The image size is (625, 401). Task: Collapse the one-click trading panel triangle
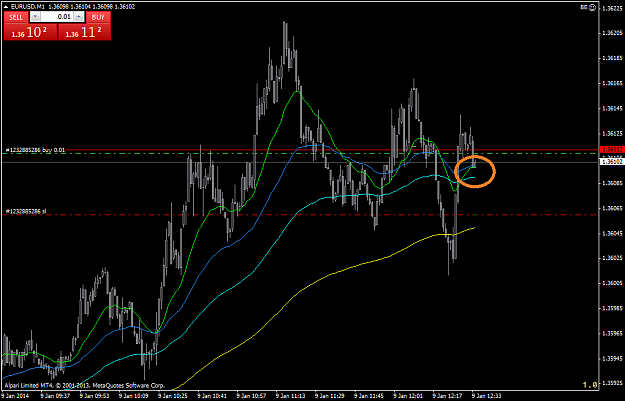(6, 7)
